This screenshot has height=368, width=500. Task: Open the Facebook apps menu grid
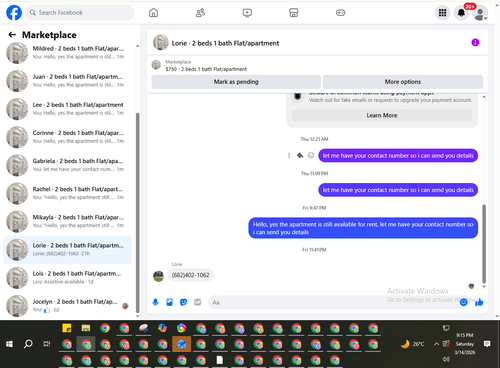pyautogui.click(x=442, y=13)
